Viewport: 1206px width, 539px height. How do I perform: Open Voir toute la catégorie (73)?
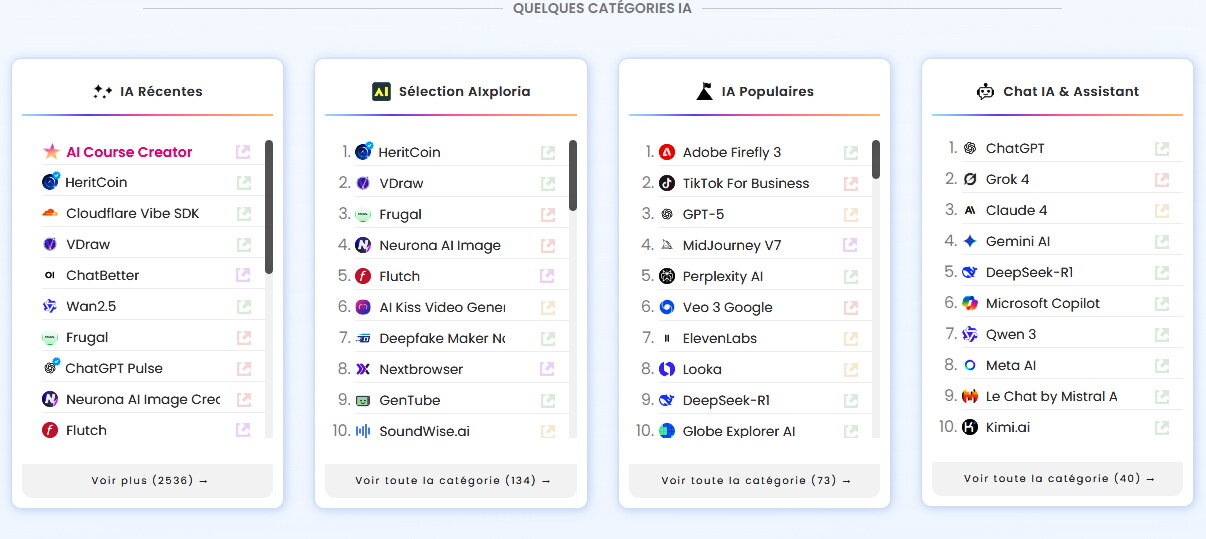pyautogui.click(x=755, y=481)
